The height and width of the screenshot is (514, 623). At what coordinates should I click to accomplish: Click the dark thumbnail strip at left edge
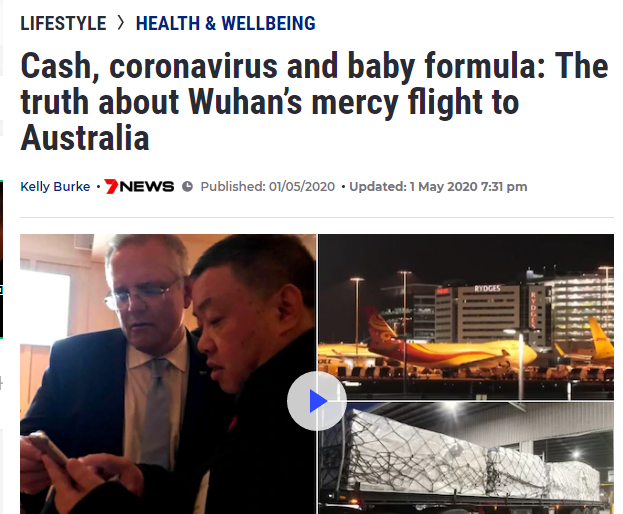[2, 259]
